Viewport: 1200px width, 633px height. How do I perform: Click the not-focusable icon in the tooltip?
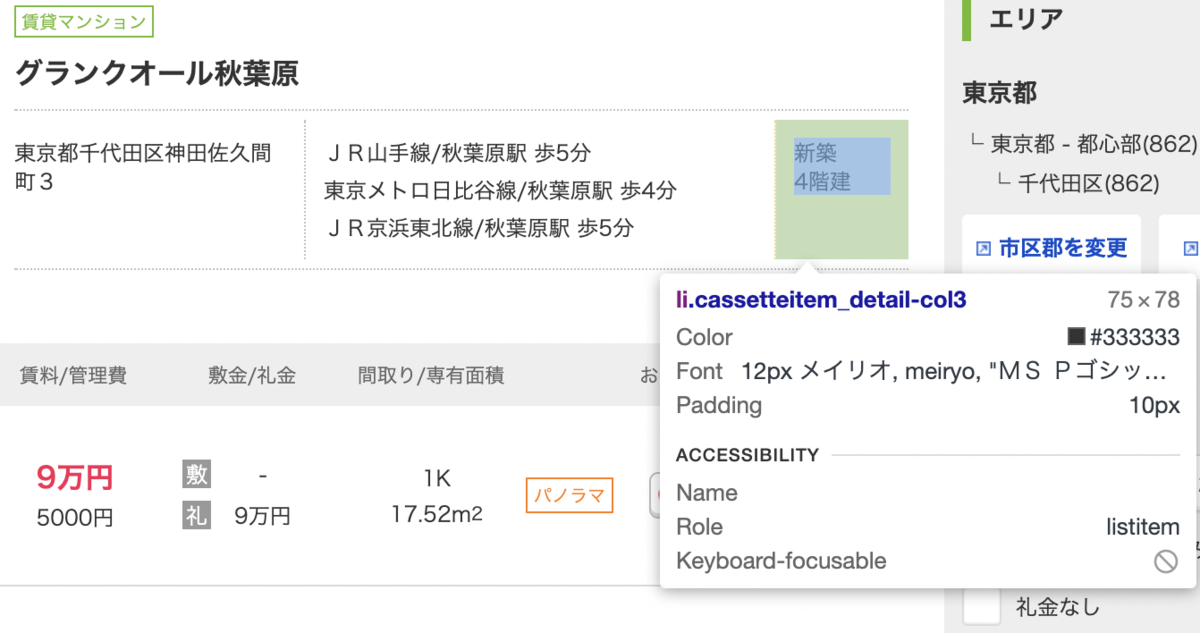[x=1165, y=562]
